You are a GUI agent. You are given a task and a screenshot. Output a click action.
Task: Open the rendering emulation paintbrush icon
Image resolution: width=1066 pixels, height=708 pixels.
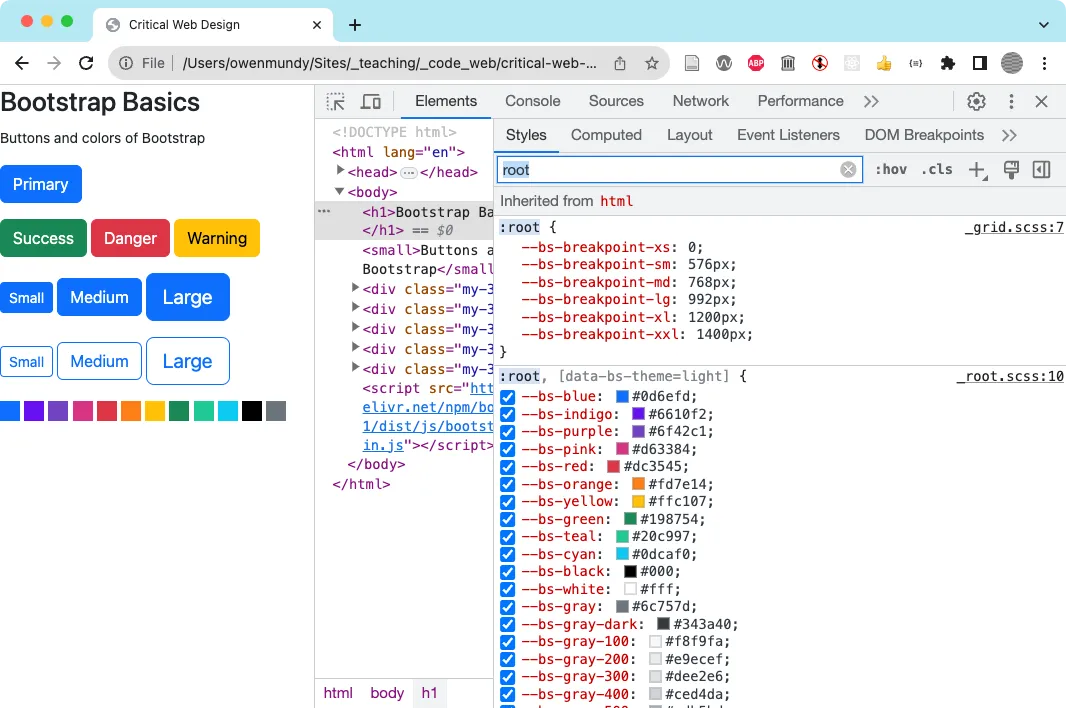[1010, 169]
